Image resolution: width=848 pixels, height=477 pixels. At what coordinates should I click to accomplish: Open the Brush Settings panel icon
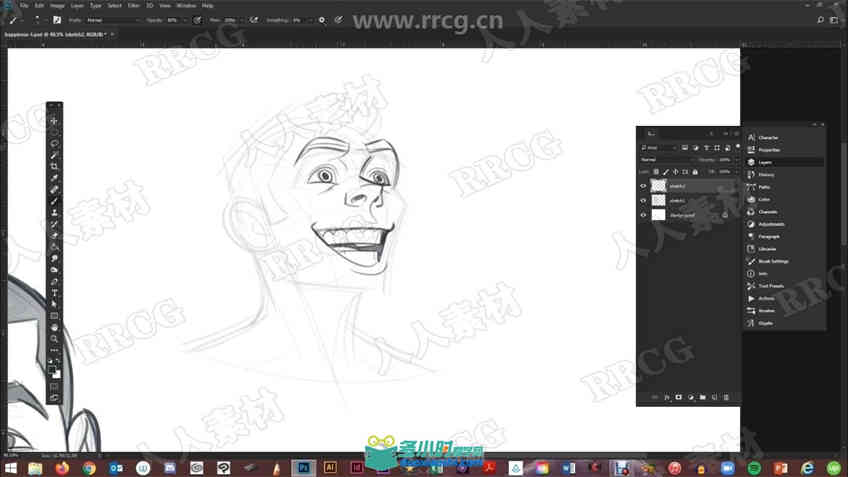click(x=751, y=261)
